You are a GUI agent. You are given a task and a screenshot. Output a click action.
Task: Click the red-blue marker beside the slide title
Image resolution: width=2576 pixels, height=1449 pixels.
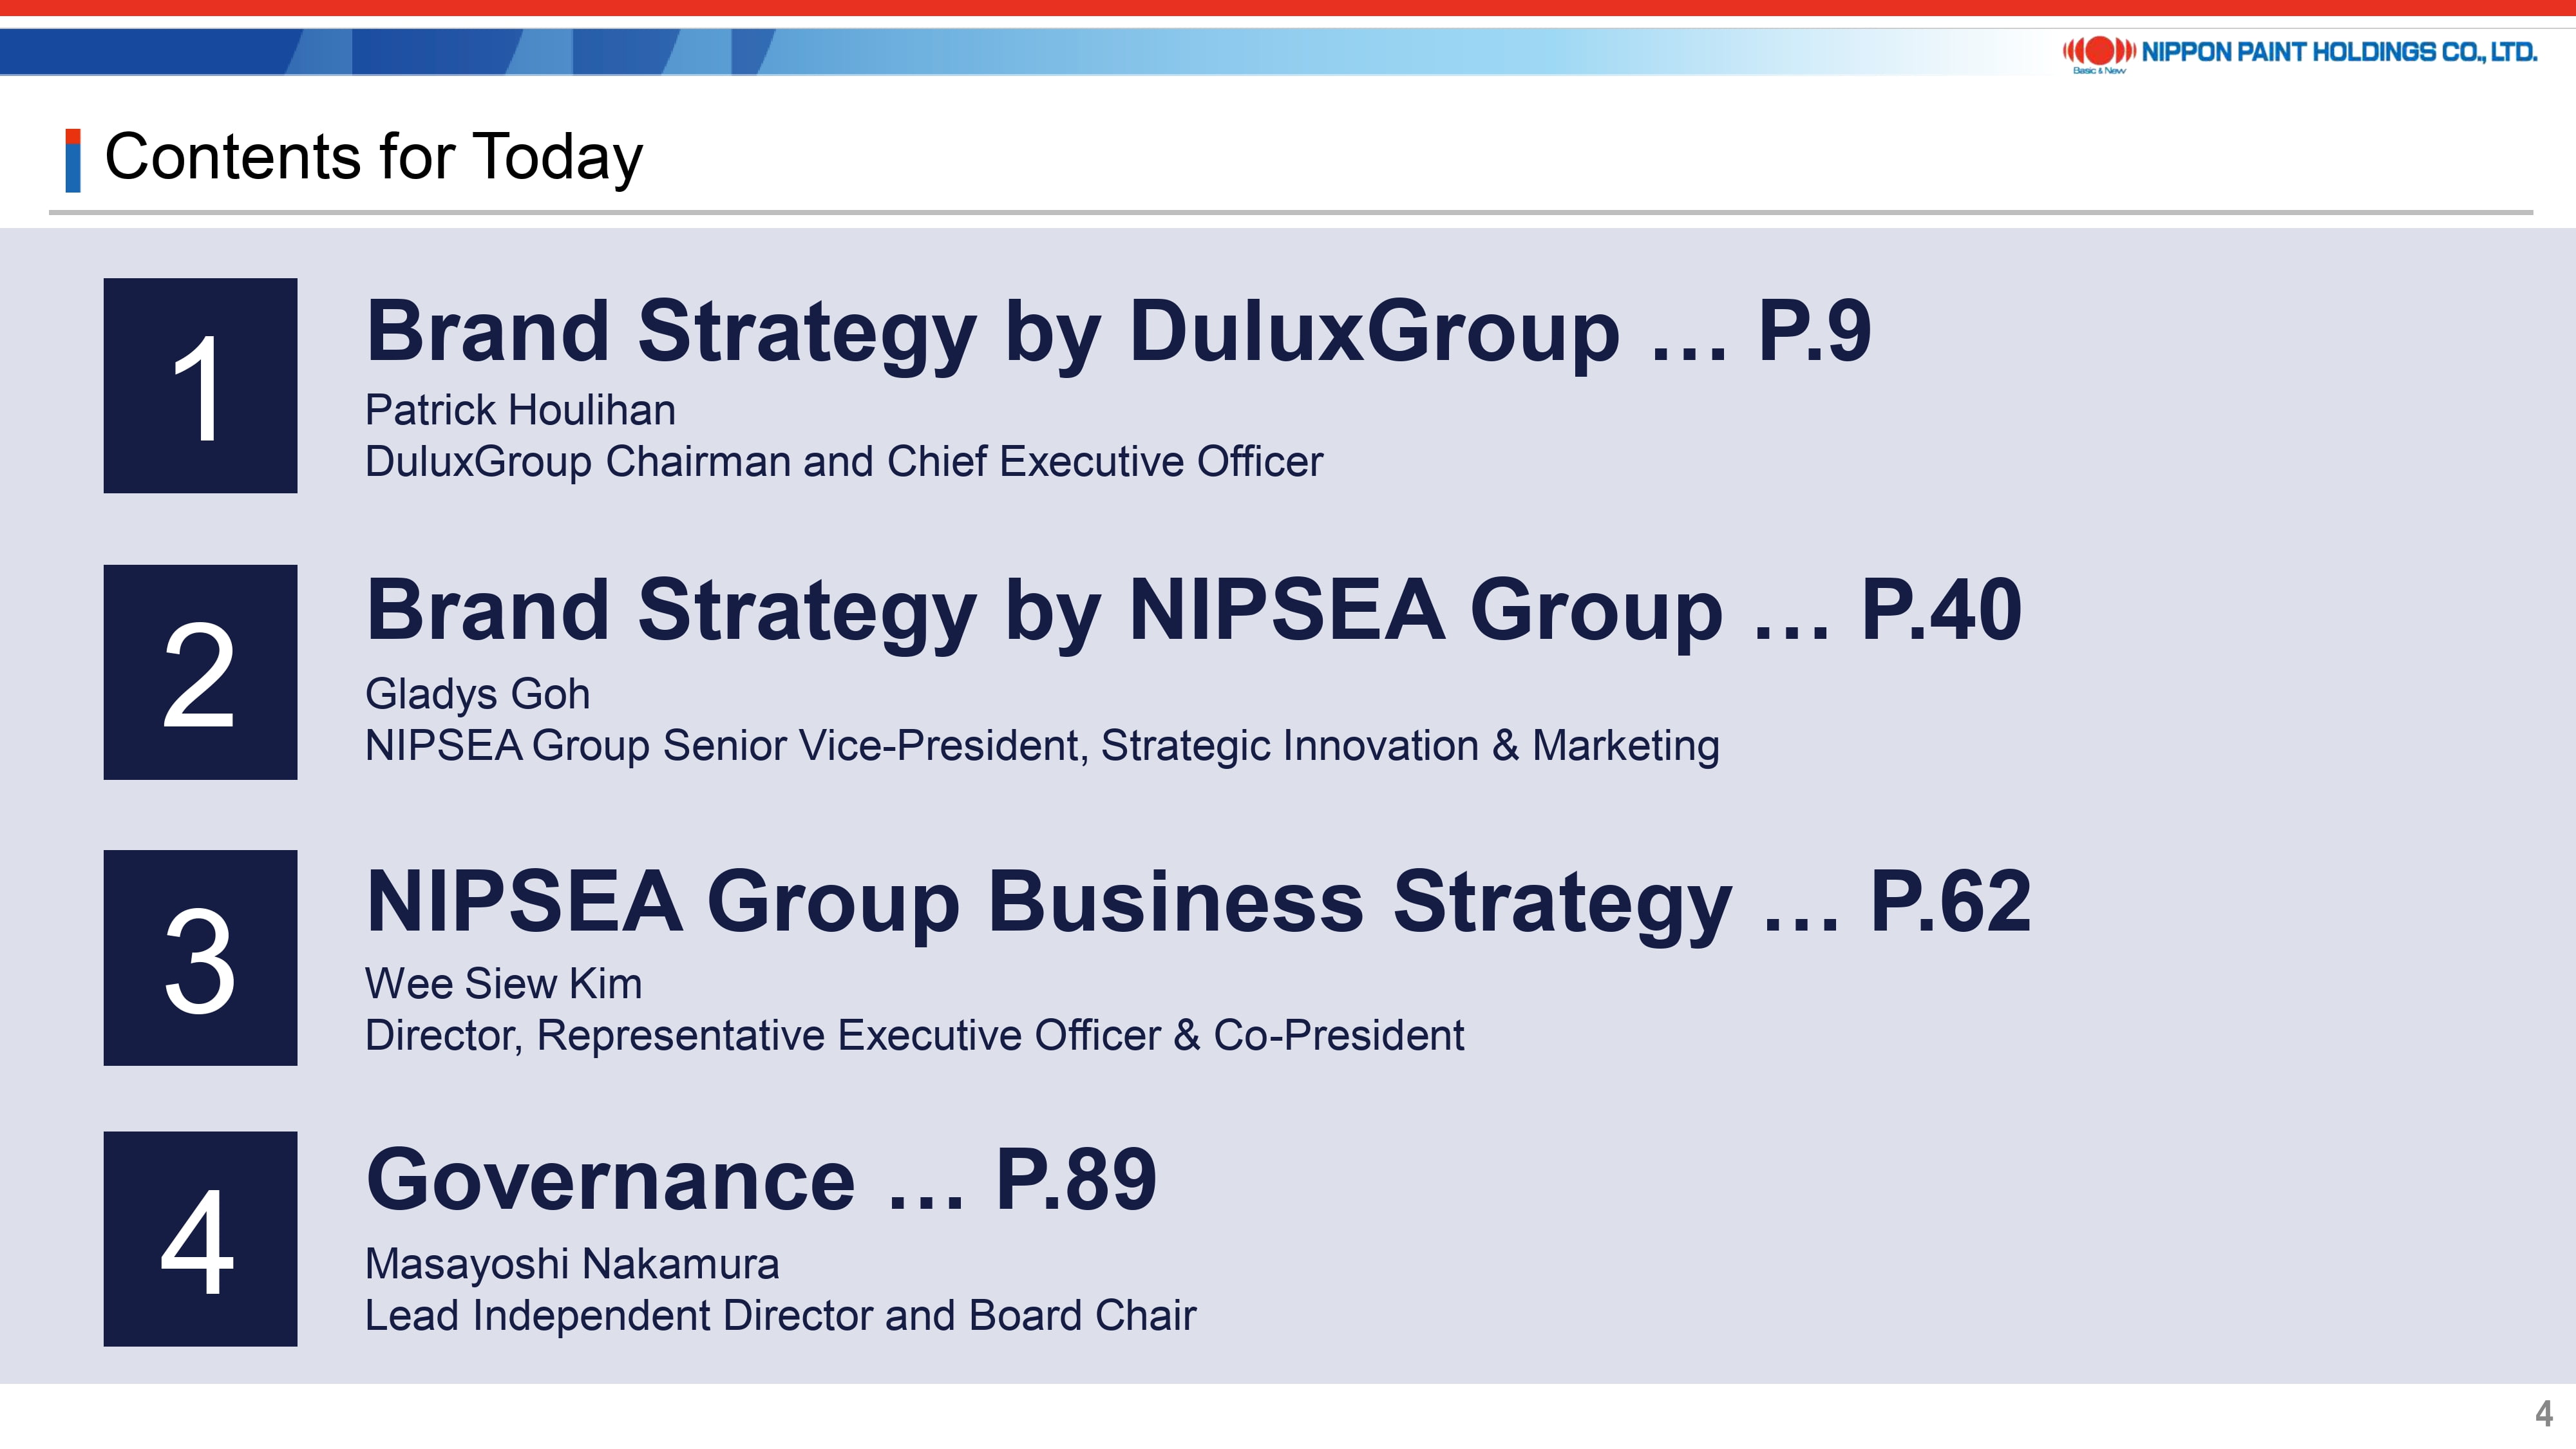72,160
